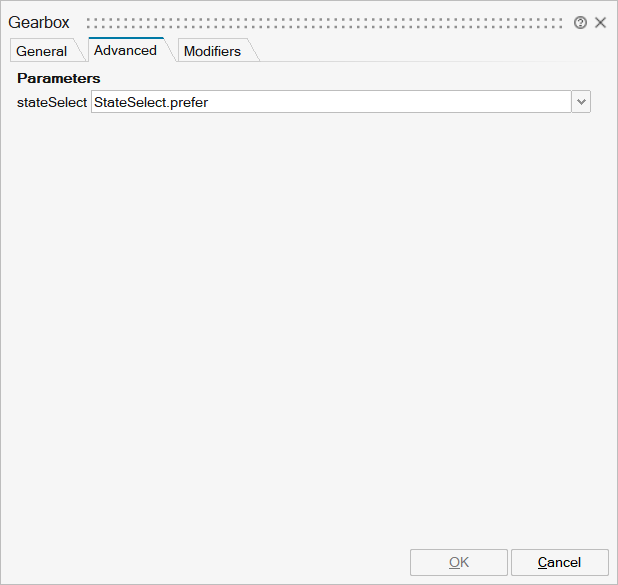Click the stateSelect parameter label
Screen dimensions: 618x585
[x=52, y=102]
